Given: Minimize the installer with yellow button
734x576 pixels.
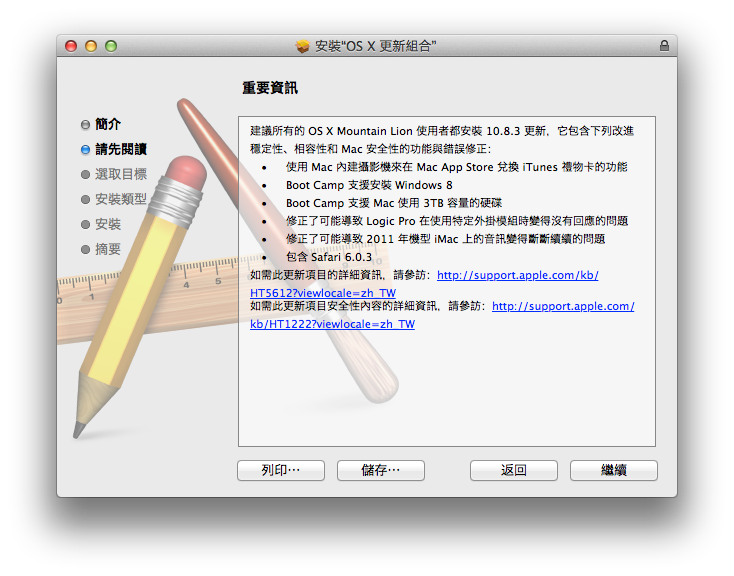Looking at the screenshot, I should 91,46.
